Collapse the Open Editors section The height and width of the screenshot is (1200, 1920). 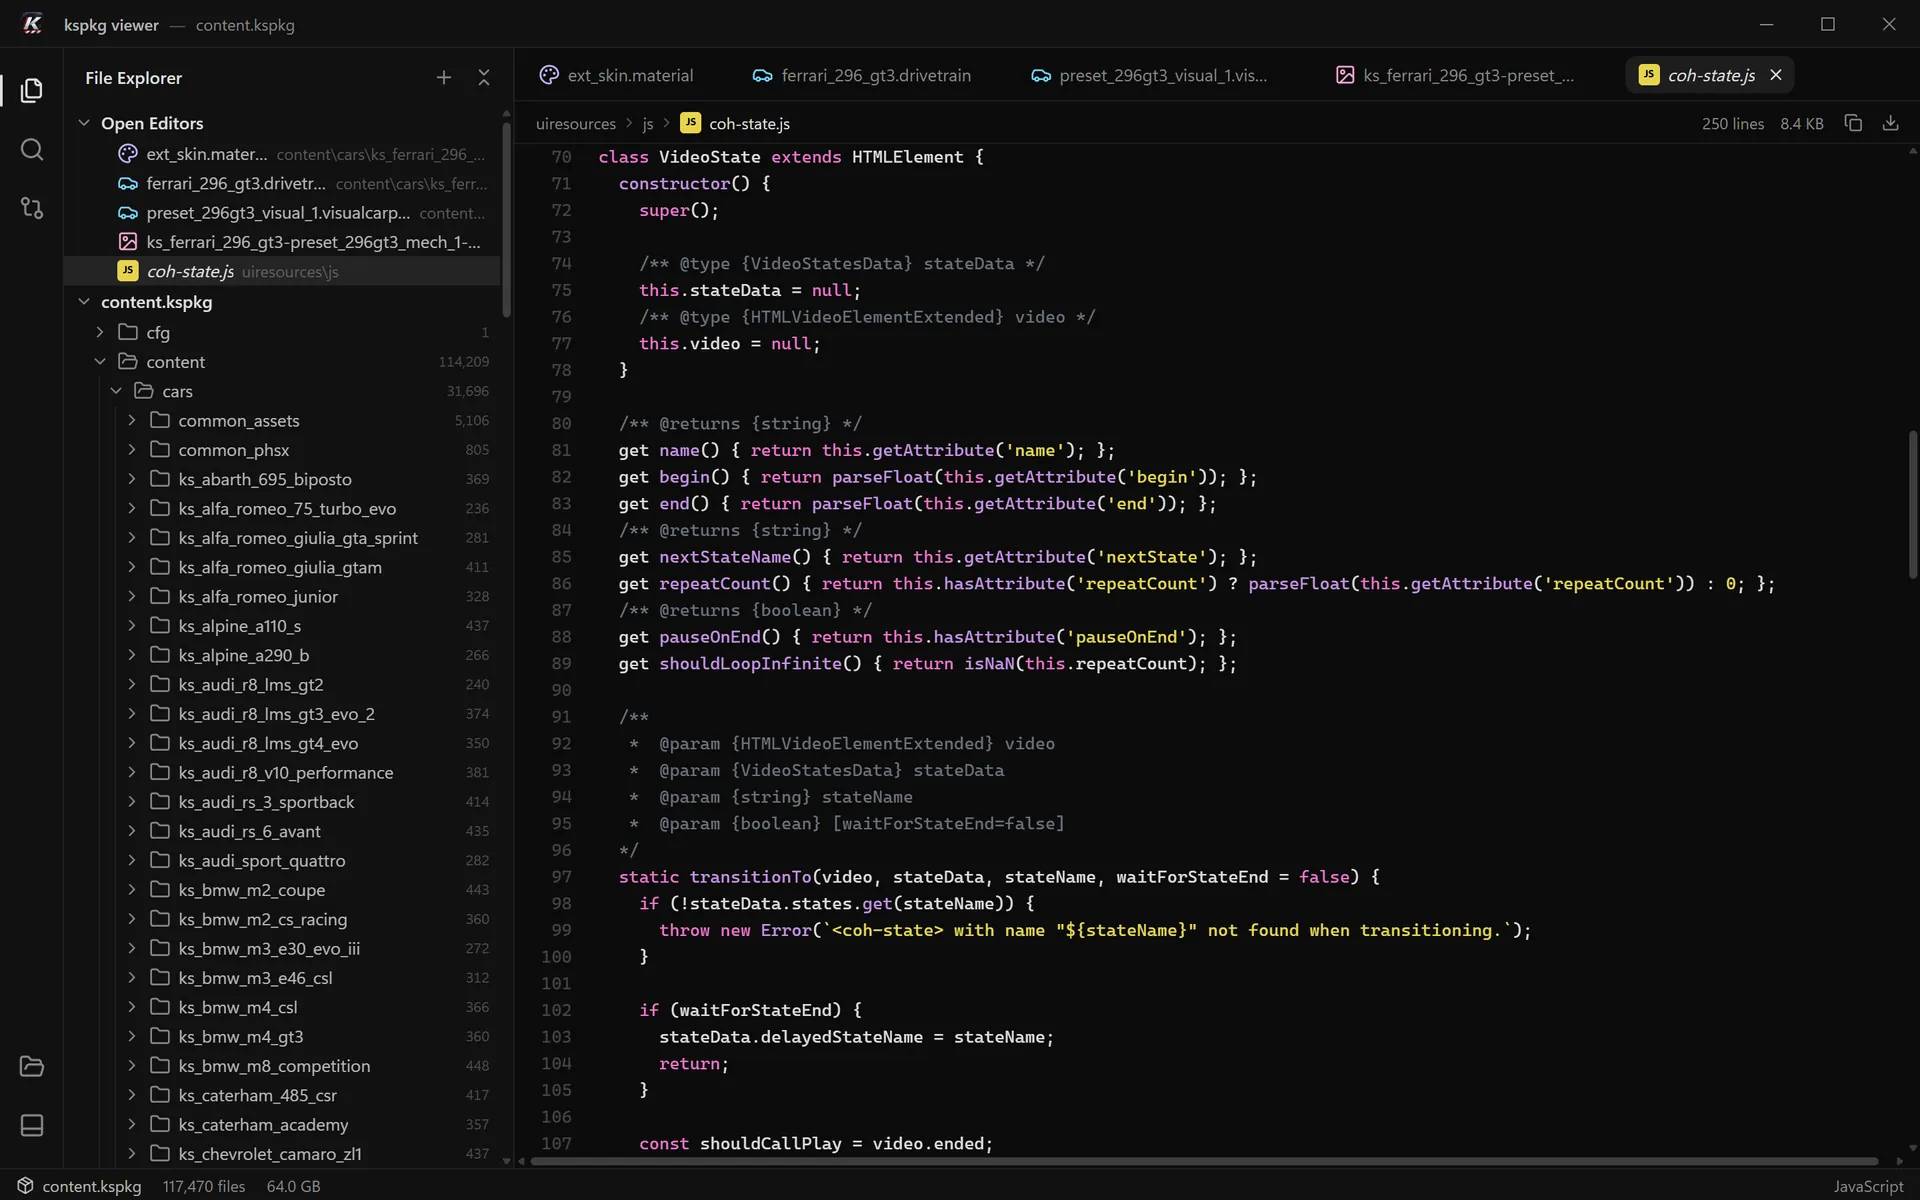[x=84, y=123]
